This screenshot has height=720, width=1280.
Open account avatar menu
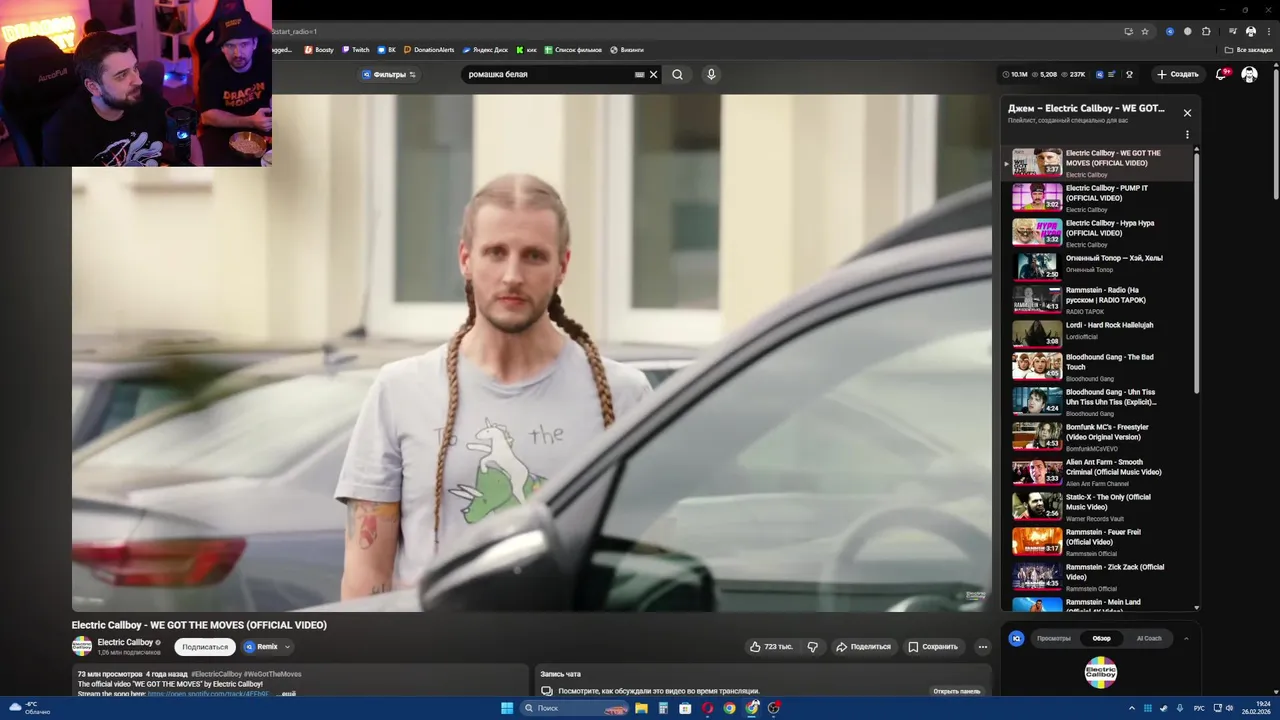point(1249,74)
